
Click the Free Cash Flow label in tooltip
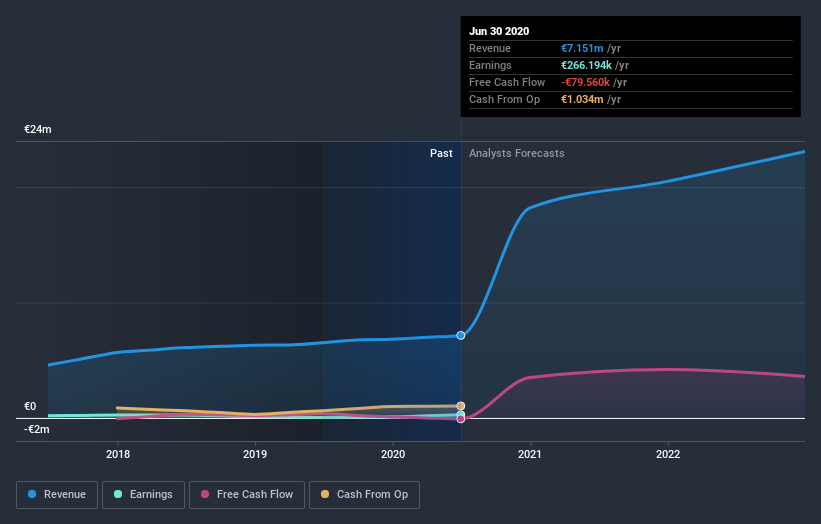click(x=507, y=82)
